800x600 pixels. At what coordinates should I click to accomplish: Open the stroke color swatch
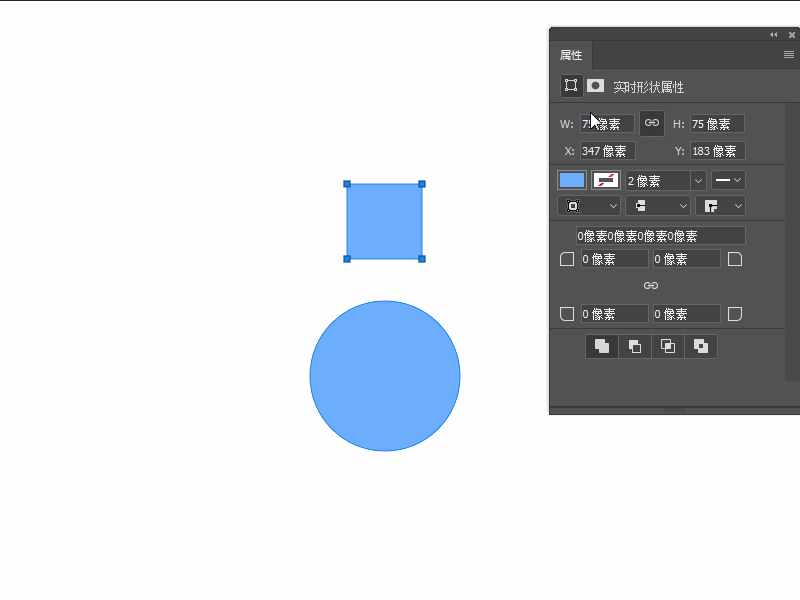tap(606, 180)
